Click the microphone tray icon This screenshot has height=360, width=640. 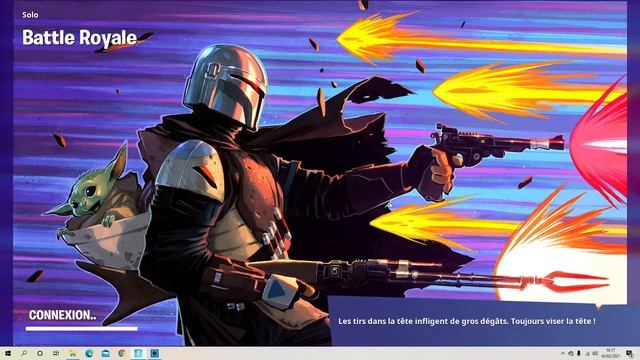click(x=579, y=353)
